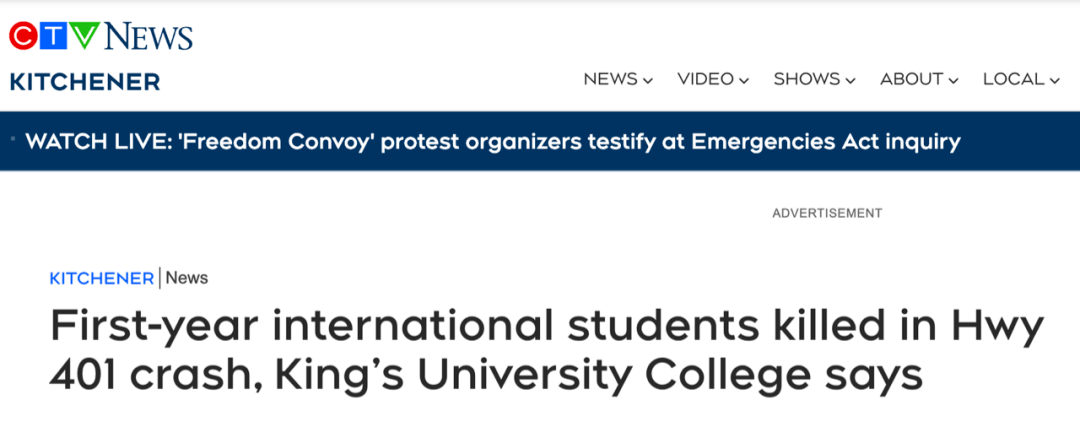Expand the chevron arrow next to SHOWS
Viewport: 1080px width, 422px height.
pyautogui.click(x=850, y=81)
